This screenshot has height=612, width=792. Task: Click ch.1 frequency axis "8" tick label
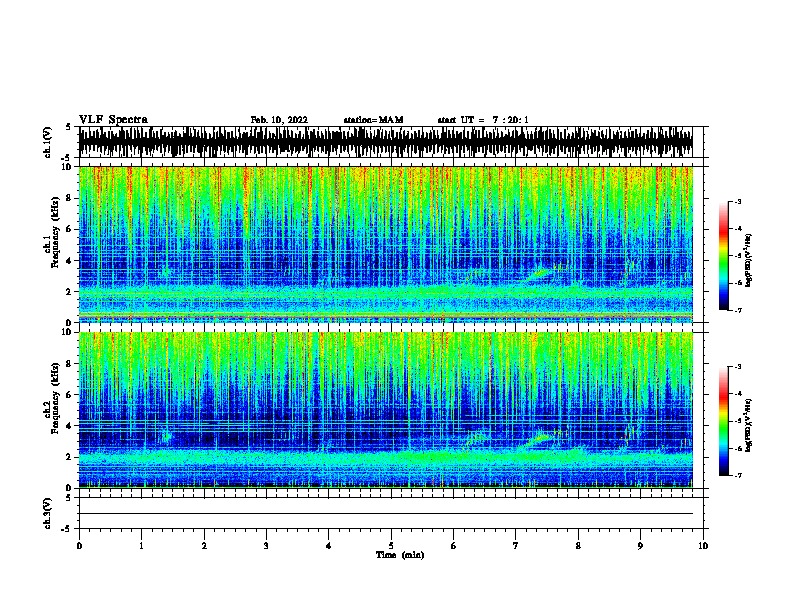pyautogui.click(x=68, y=198)
